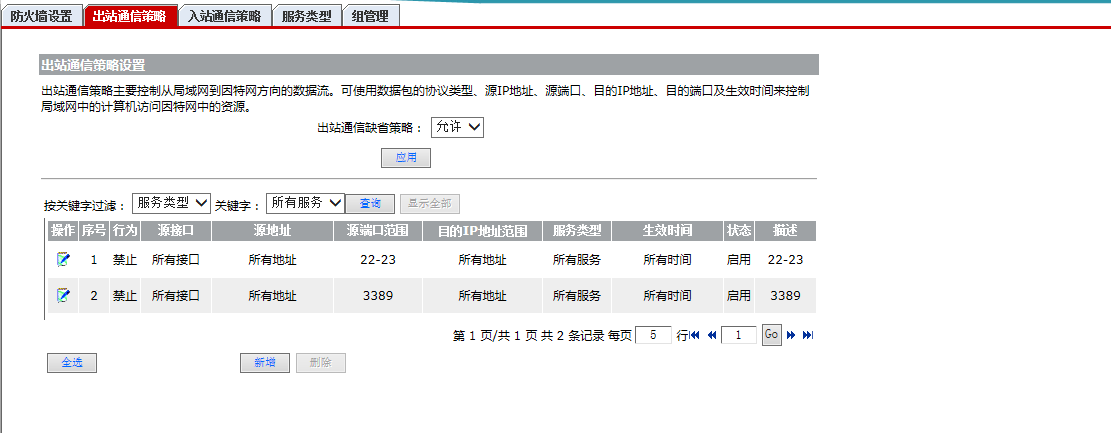Viewport: 1111px width, 433px height.
Task: Go to the next page of records
Action: coord(791,335)
